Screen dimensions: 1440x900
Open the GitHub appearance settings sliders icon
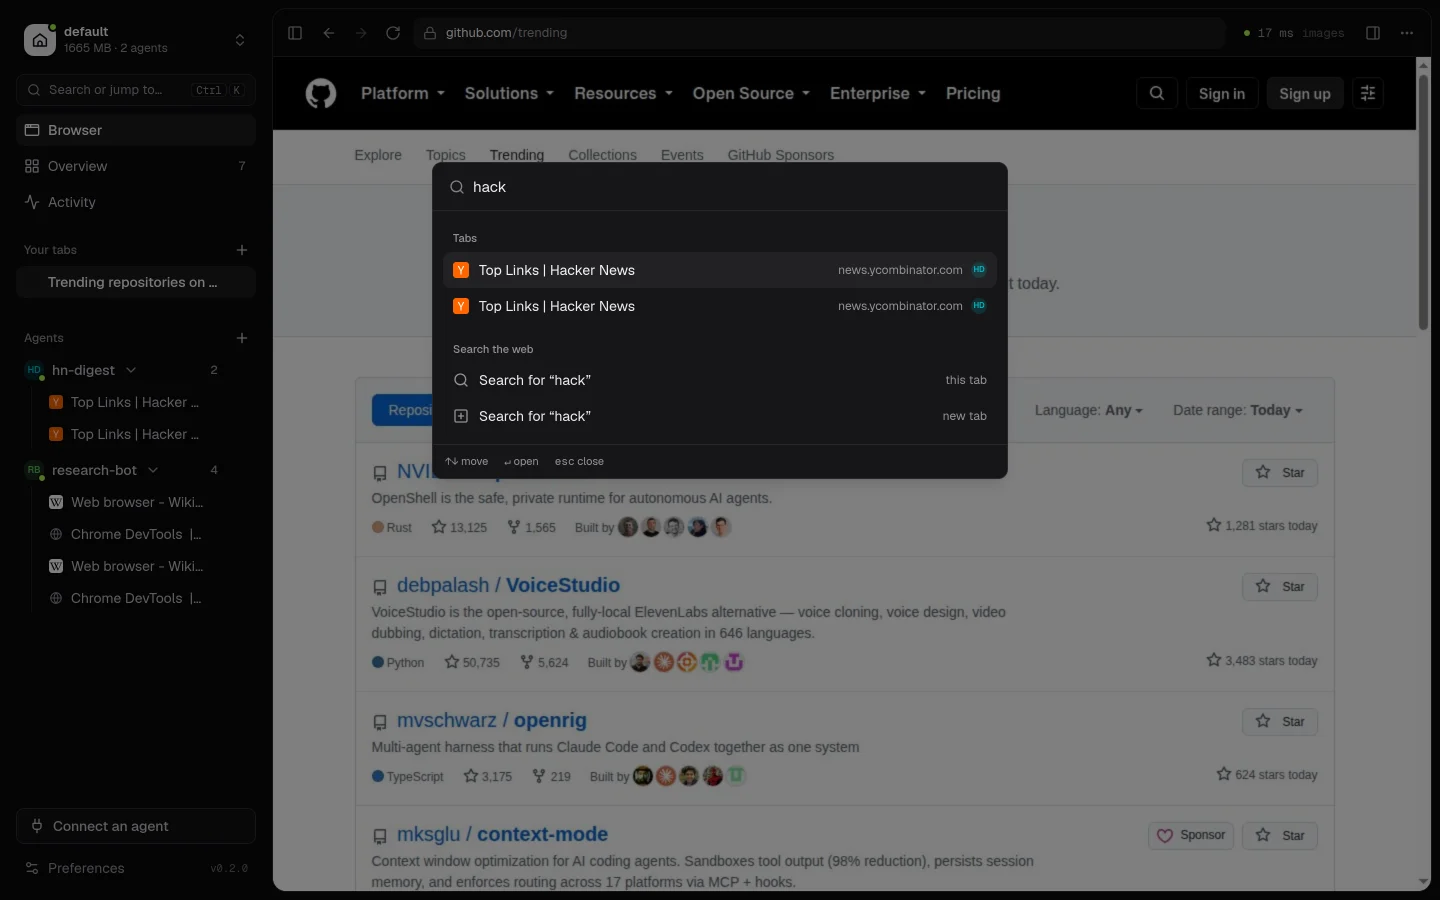coord(1368,93)
